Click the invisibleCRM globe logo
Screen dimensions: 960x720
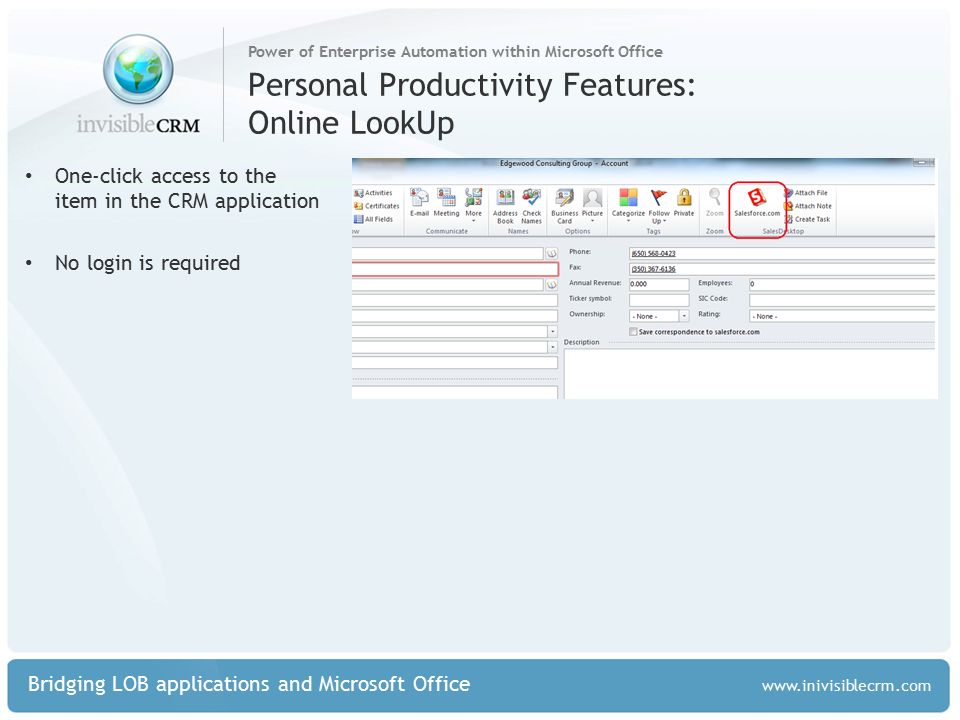click(x=138, y=69)
